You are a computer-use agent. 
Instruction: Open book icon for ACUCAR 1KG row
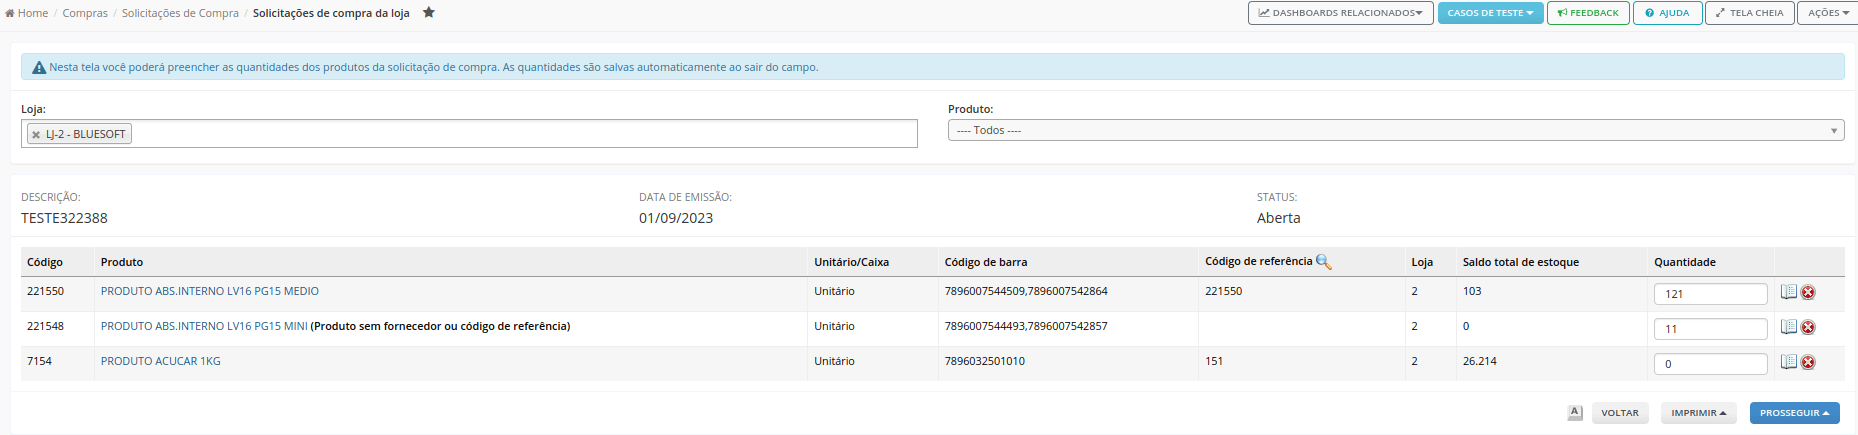(x=1789, y=362)
